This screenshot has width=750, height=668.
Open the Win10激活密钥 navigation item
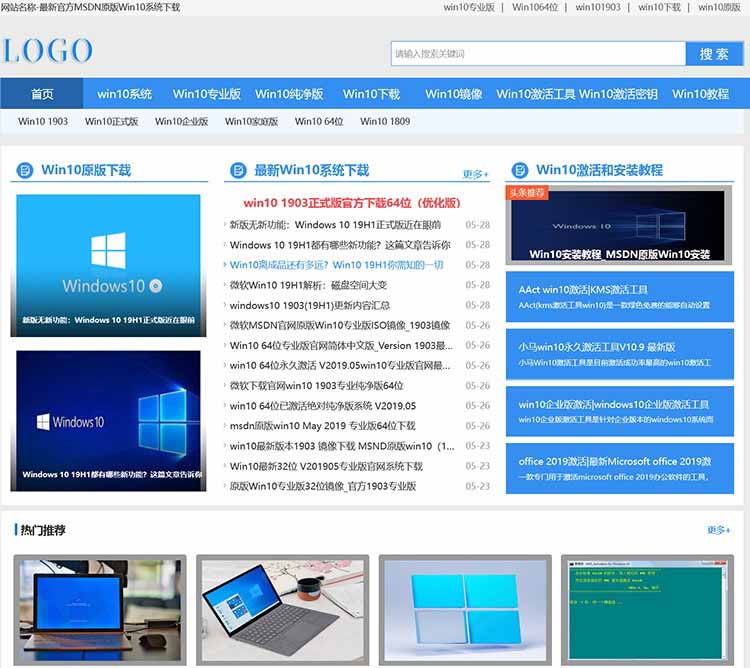(618, 94)
